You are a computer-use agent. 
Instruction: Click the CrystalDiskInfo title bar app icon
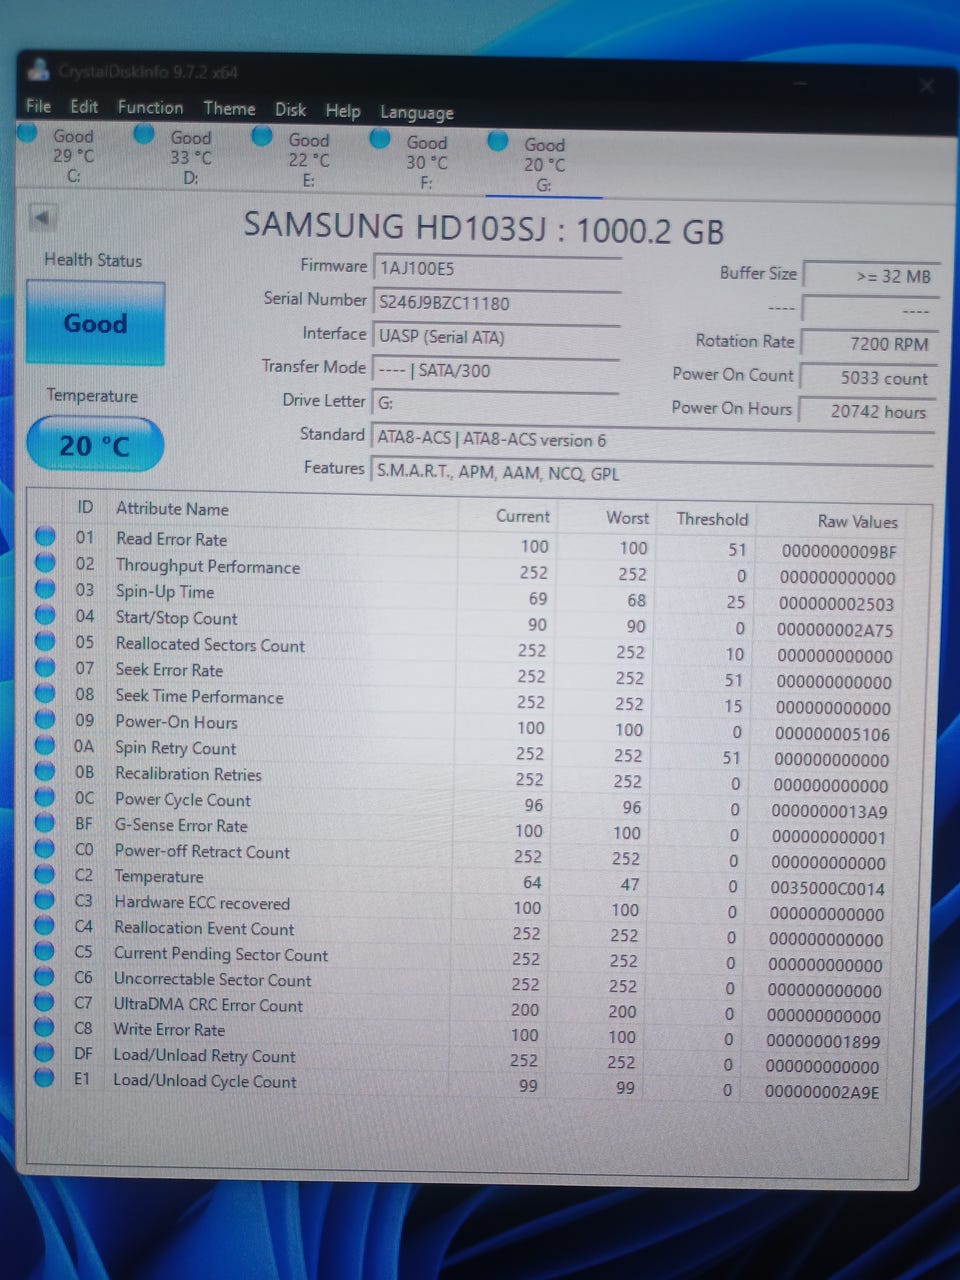coord(39,70)
